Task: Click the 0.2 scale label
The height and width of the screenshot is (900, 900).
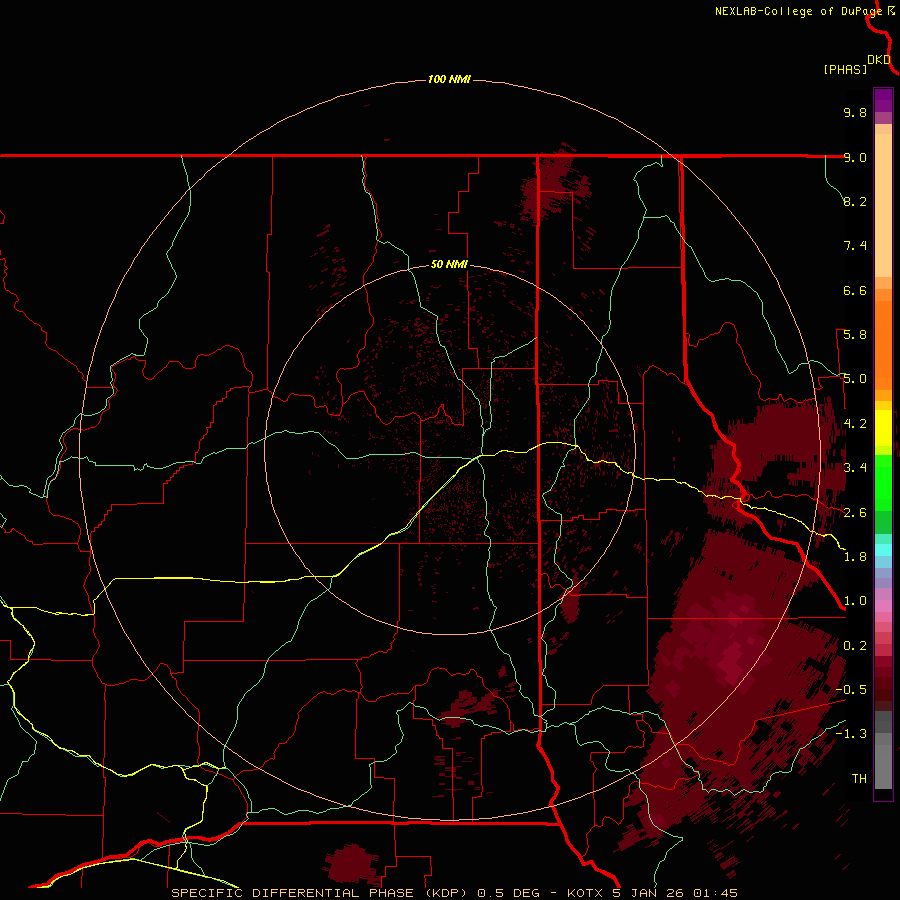Action: coord(855,646)
